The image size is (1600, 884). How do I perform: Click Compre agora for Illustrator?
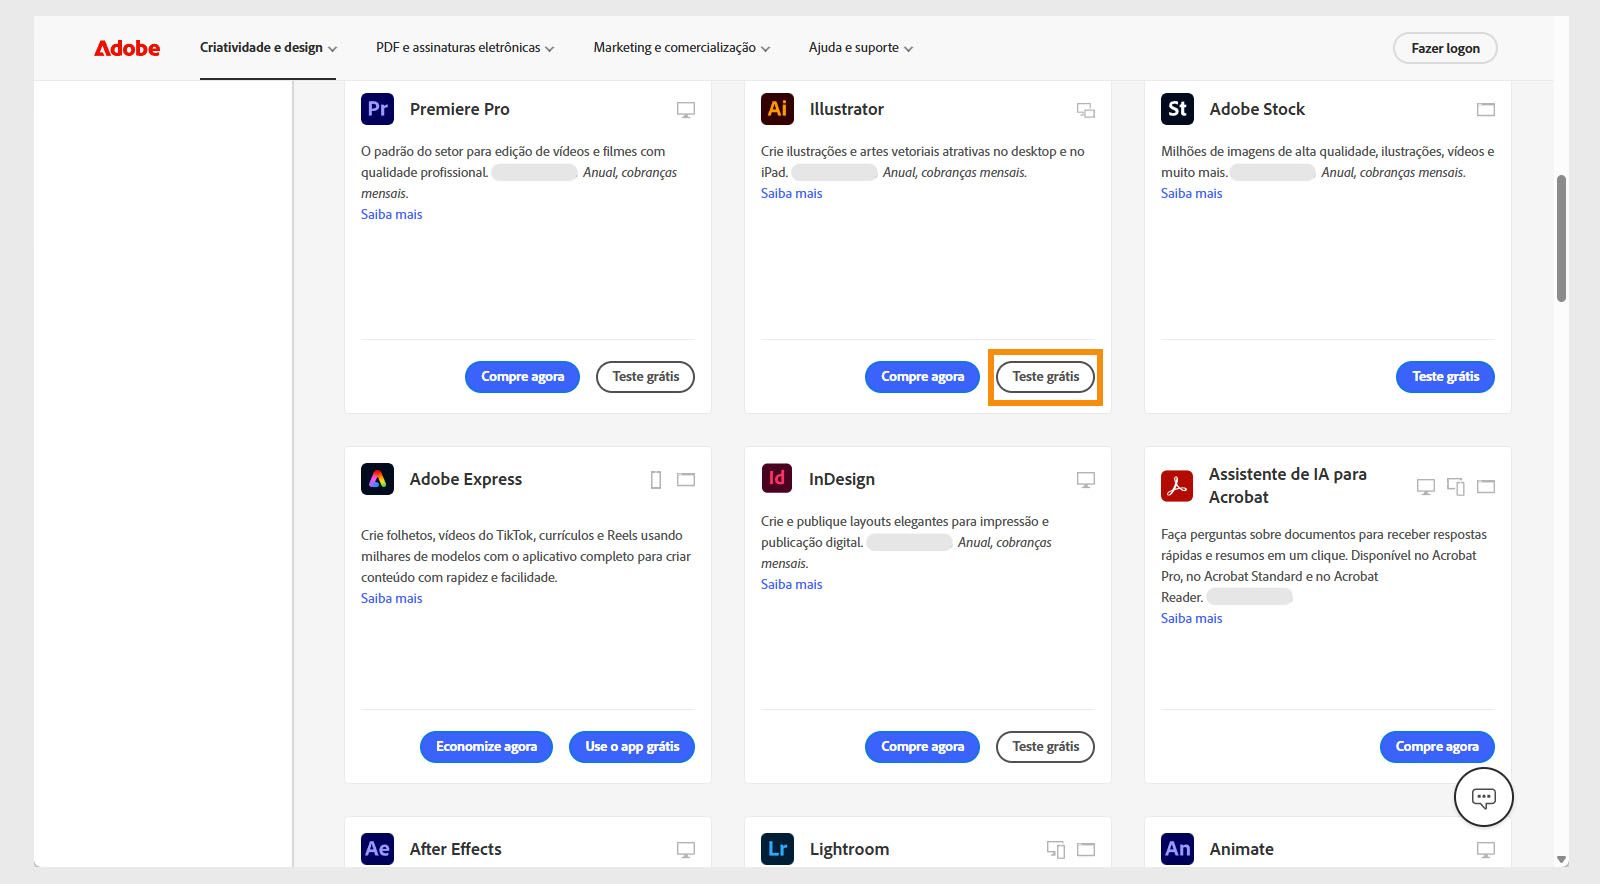coord(922,377)
